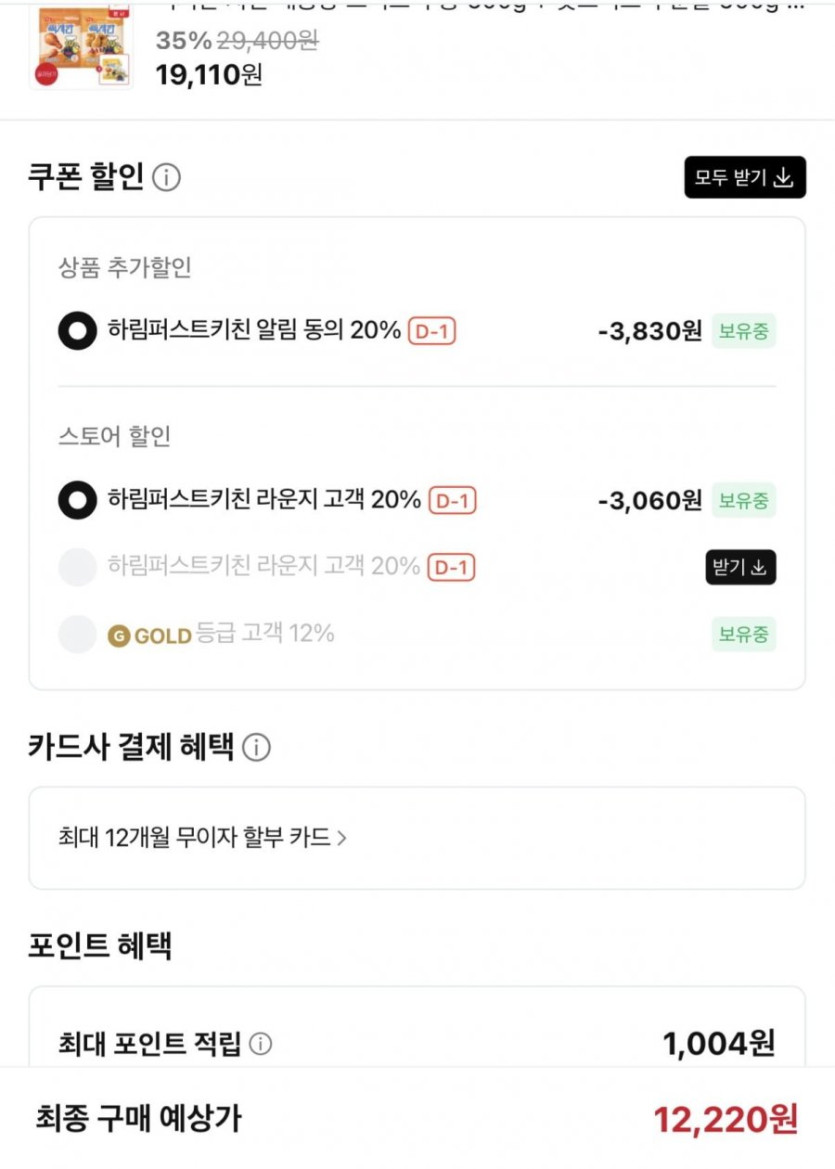Click the D-1 badge on the active 라운지 coupon

pyautogui.click(x=452, y=500)
